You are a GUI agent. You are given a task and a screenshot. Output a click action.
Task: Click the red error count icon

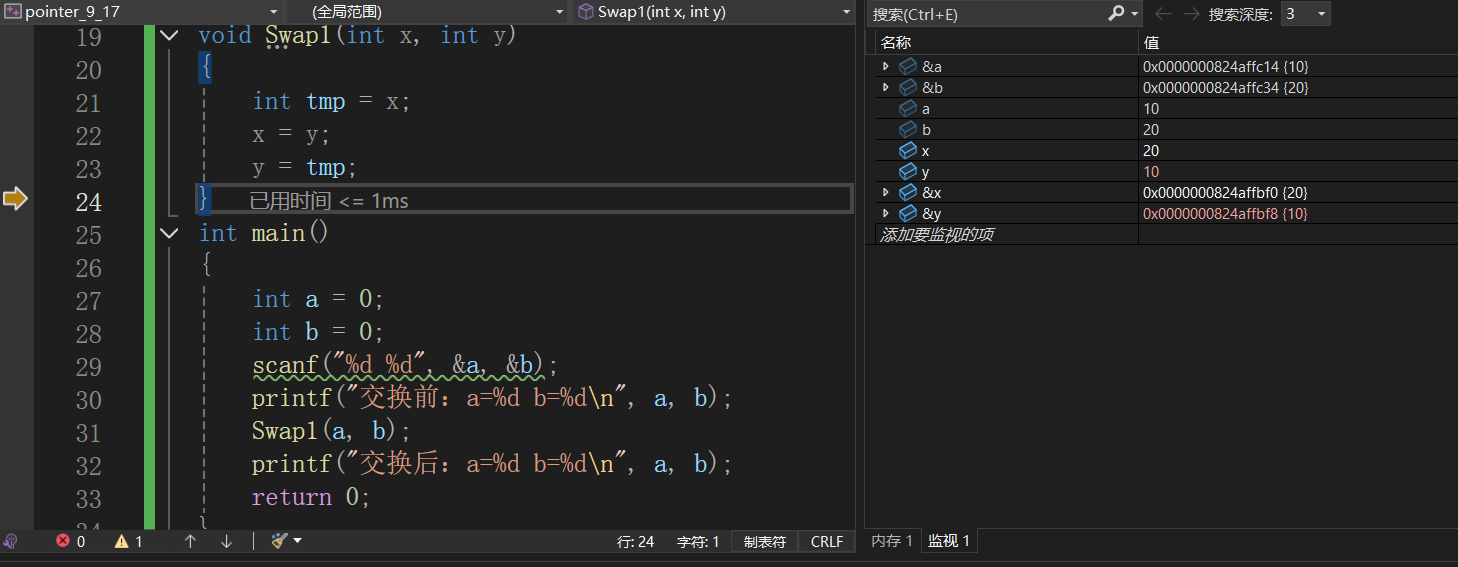tap(63, 541)
